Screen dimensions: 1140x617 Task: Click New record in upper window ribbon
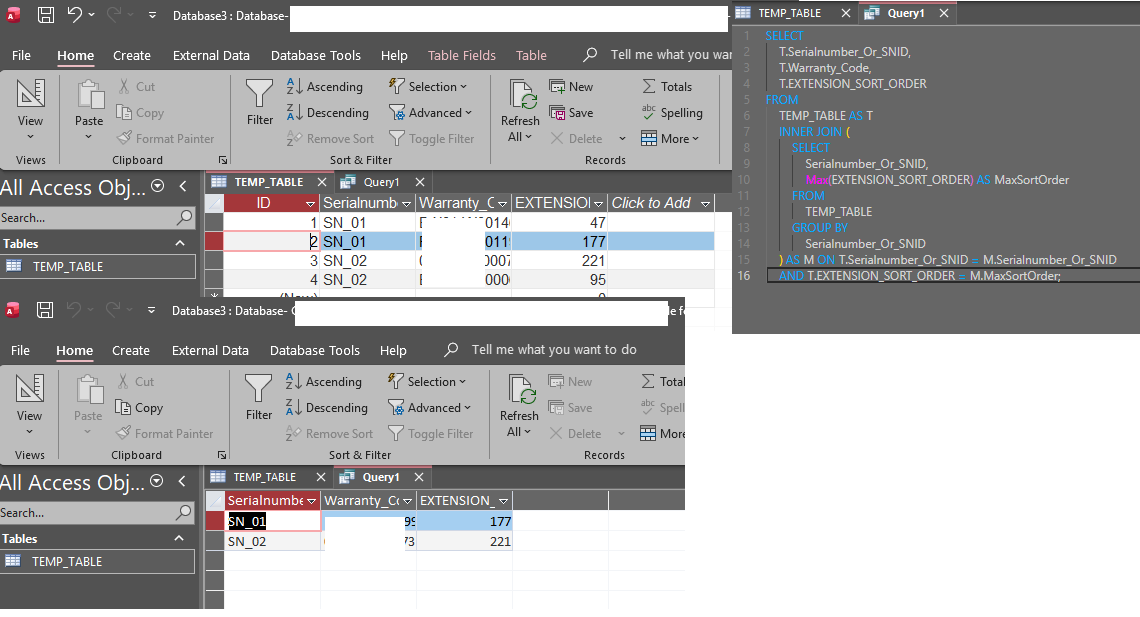(571, 86)
